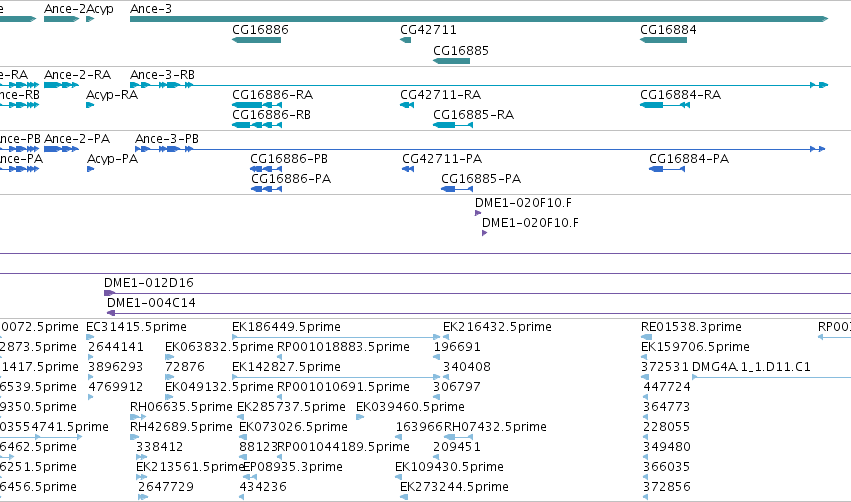The image size is (851, 502).
Task: Click the 338412 feature label
Action: pyautogui.click(x=159, y=447)
